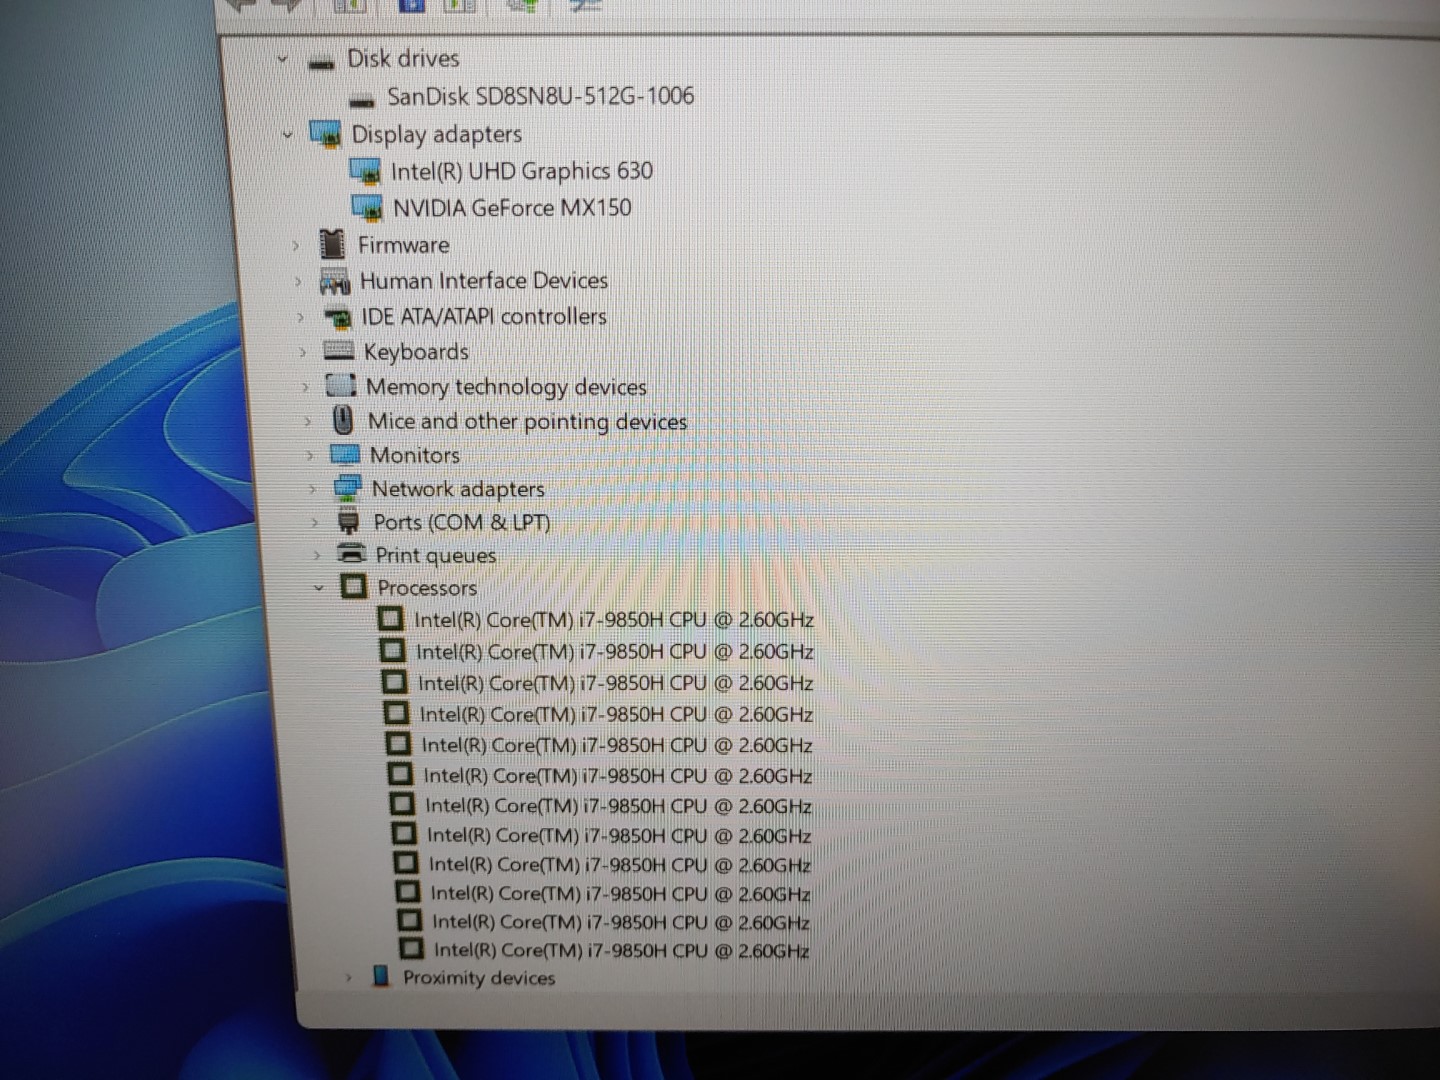The height and width of the screenshot is (1080, 1440).
Task: Expand Mice and other pointing devices
Action: 308,422
